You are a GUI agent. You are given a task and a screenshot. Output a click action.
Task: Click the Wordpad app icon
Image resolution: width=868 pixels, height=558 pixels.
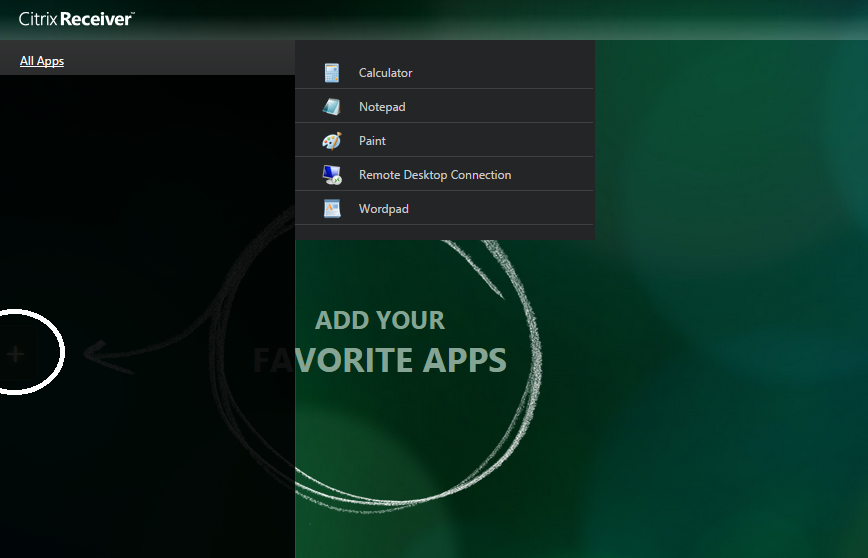click(332, 209)
